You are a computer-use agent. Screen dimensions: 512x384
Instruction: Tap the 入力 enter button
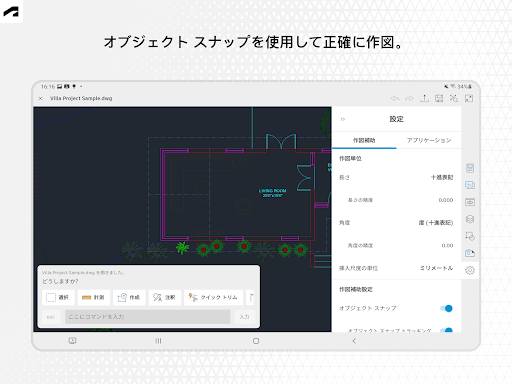click(244, 317)
